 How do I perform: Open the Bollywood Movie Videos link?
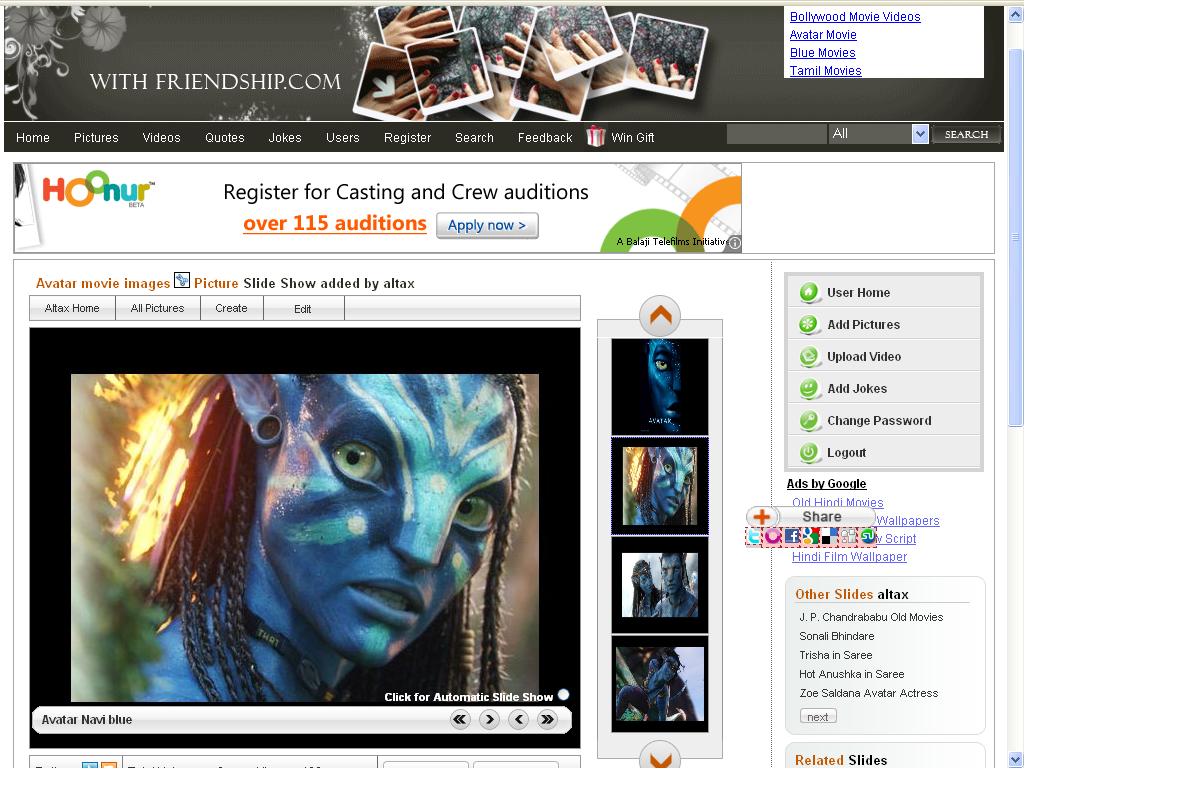pos(855,17)
